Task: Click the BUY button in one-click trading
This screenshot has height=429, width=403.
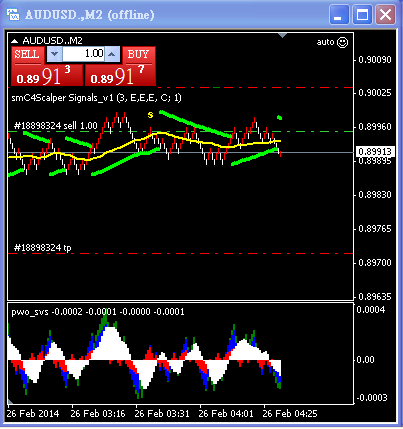Action: 139,55
